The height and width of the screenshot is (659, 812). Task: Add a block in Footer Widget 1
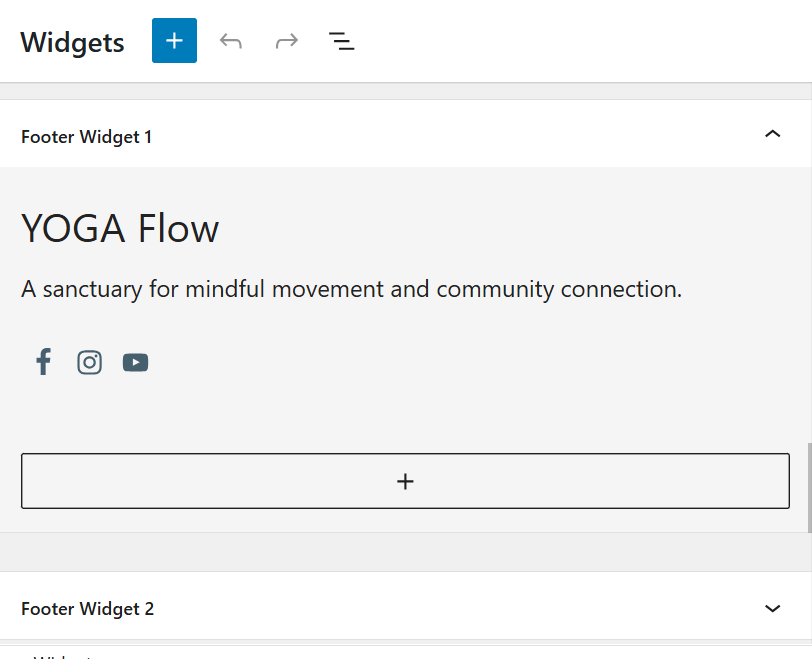(x=405, y=481)
